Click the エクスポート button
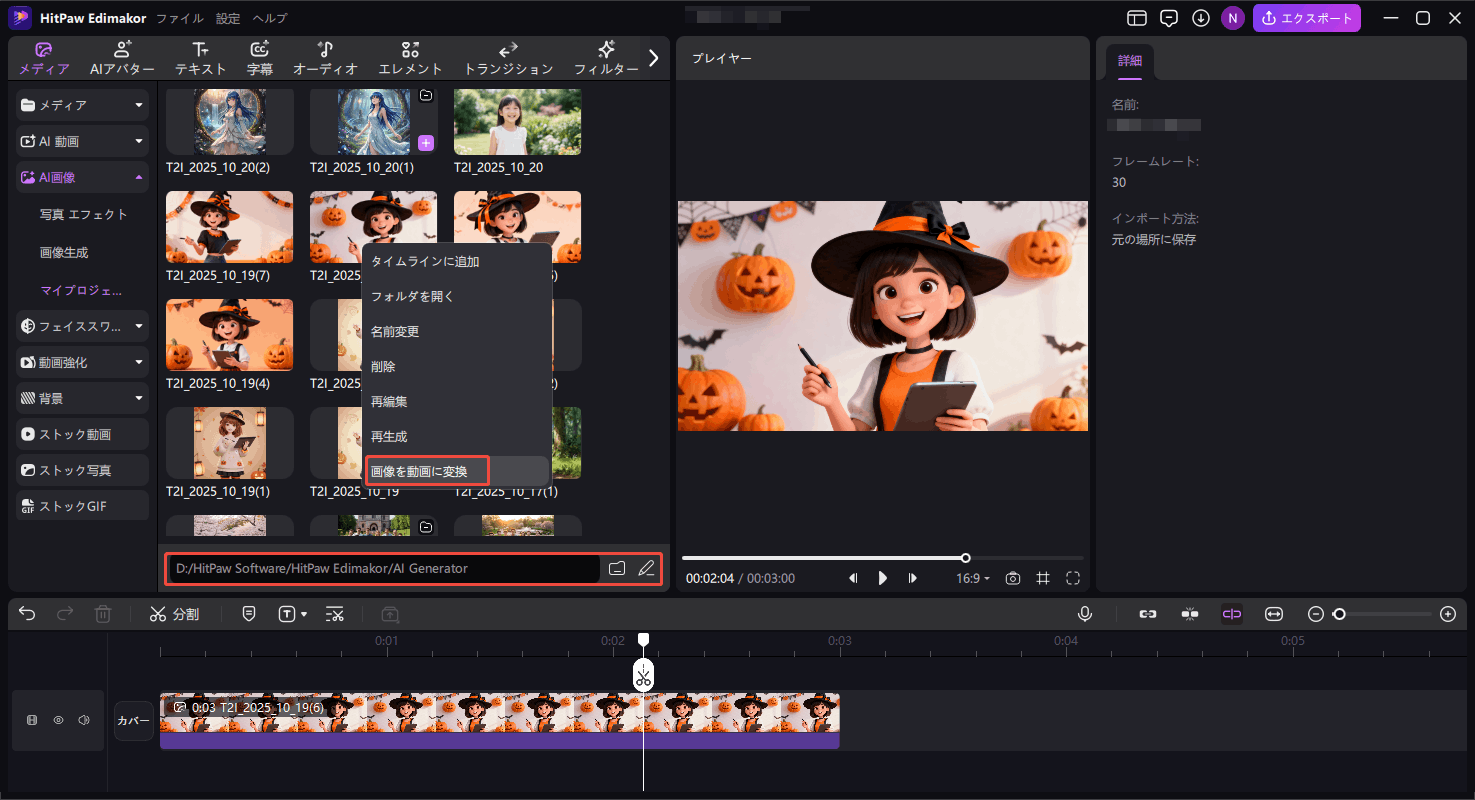 point(1306,18)
